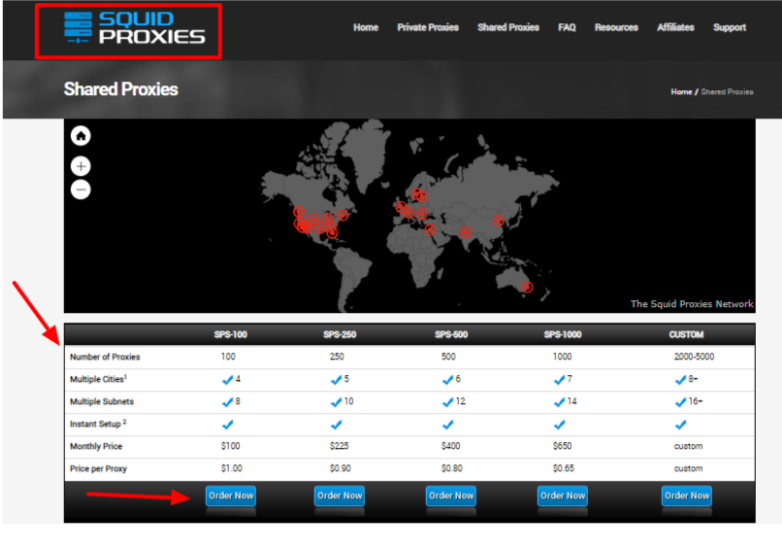This screenshot has height=535, width=782.
Task: Click the India proxy location marker
Action: tap(465, 232)
